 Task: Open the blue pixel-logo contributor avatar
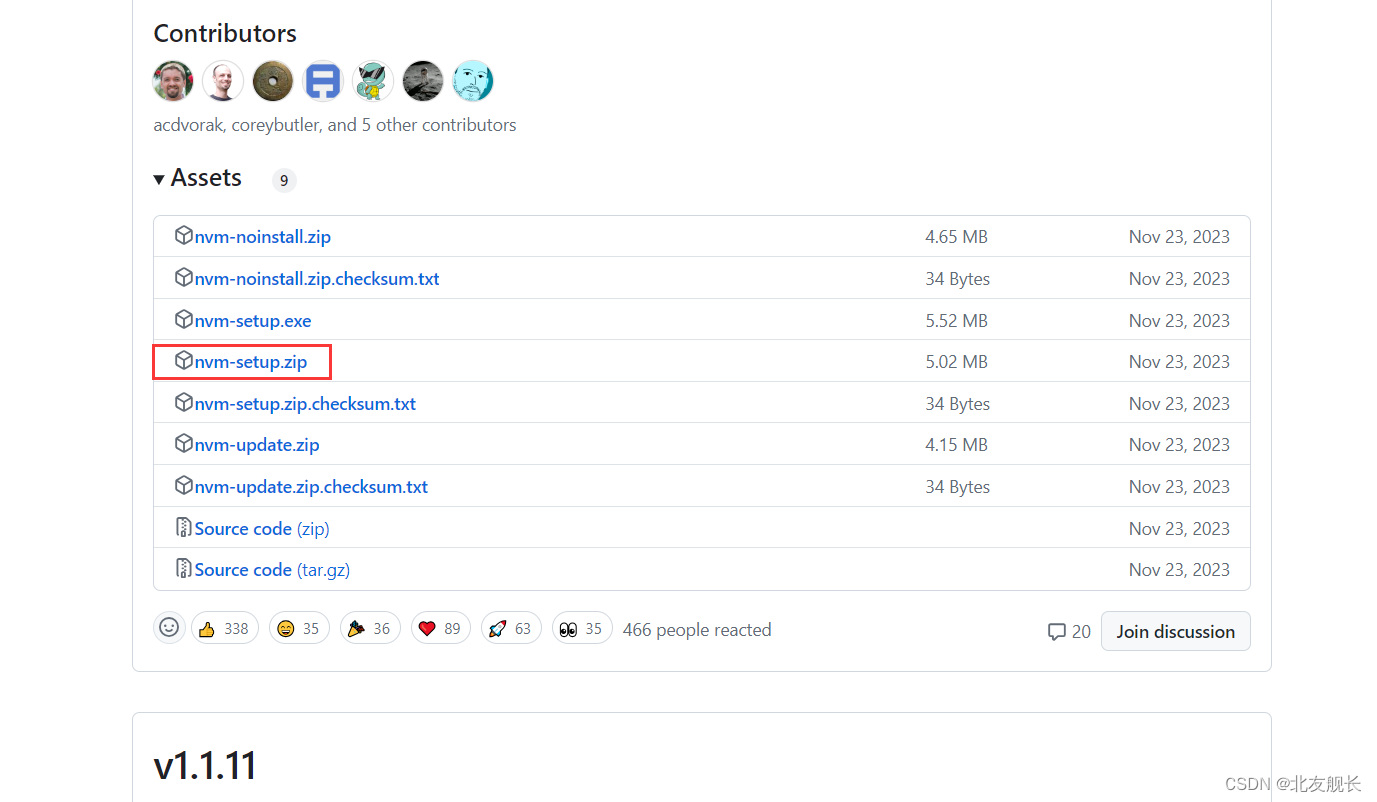[323, 81]
